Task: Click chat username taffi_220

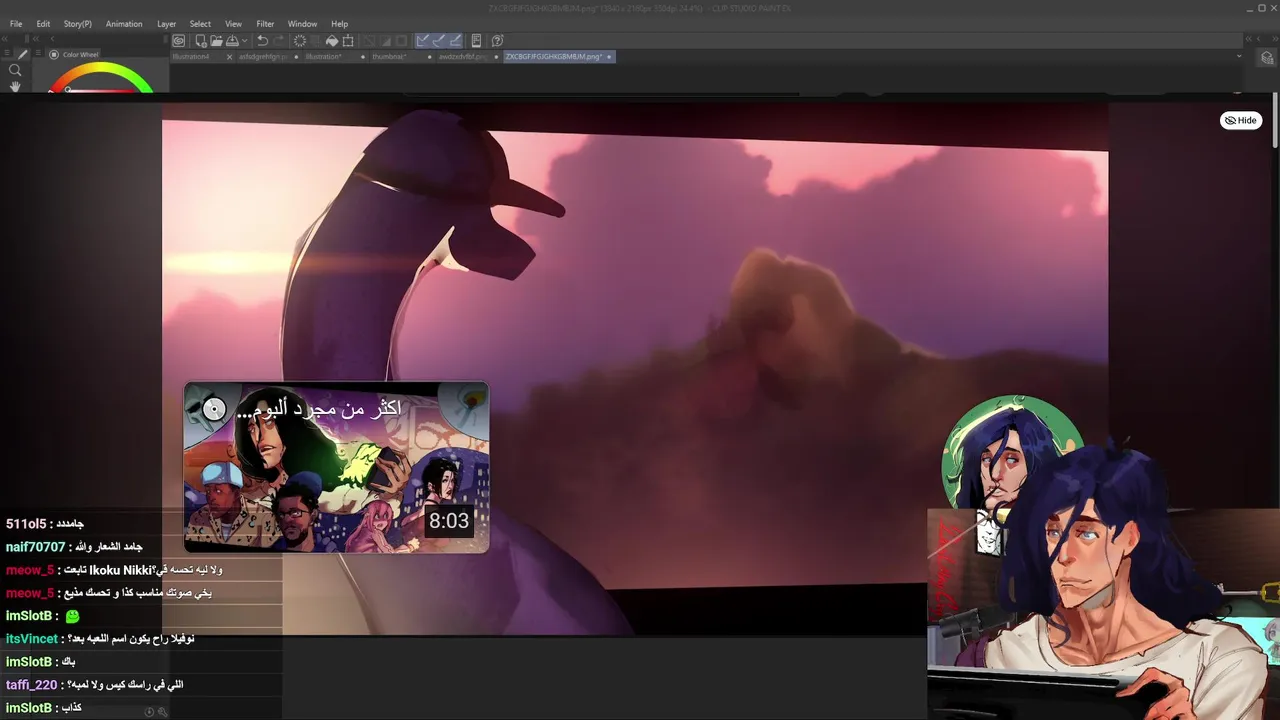Action: (31, 685)
